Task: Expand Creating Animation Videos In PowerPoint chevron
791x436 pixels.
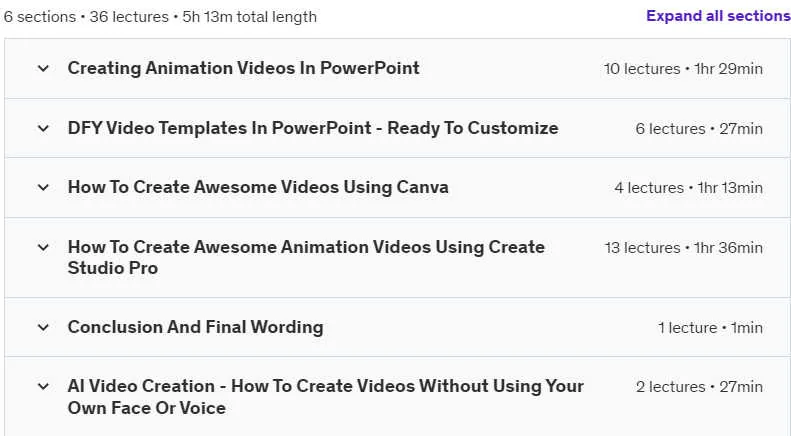Action: click(43, 68)
